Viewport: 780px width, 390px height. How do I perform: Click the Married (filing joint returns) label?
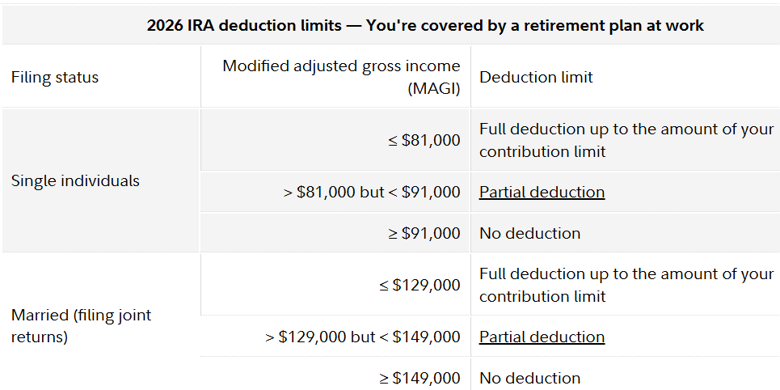[81, 326]
